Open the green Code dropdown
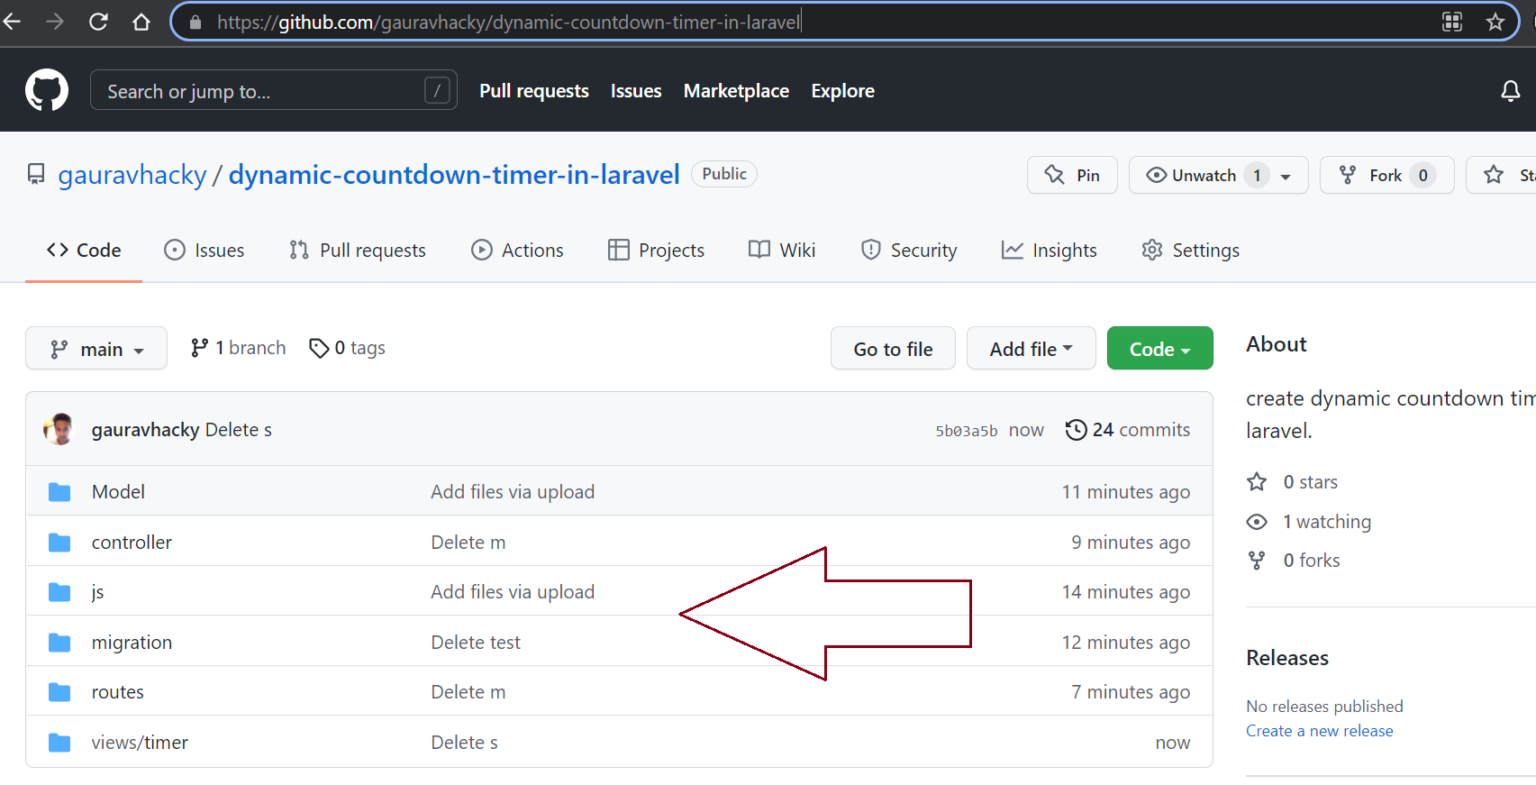This screenshot has width=1536, height=785. click(x=1160, y=349)
